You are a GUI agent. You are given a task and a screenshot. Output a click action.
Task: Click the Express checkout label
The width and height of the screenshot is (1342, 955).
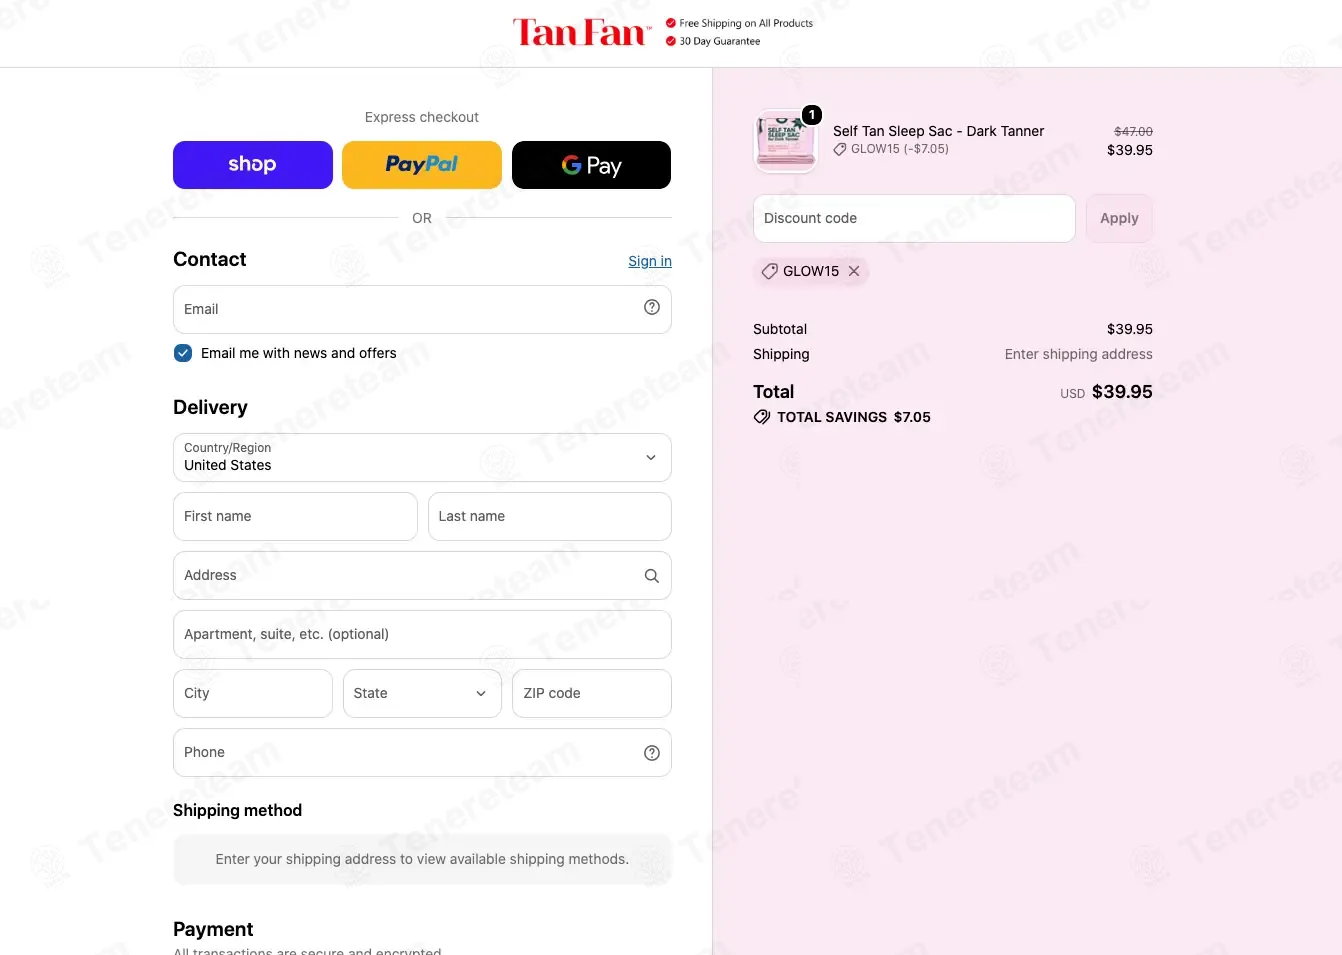[422, 117]
